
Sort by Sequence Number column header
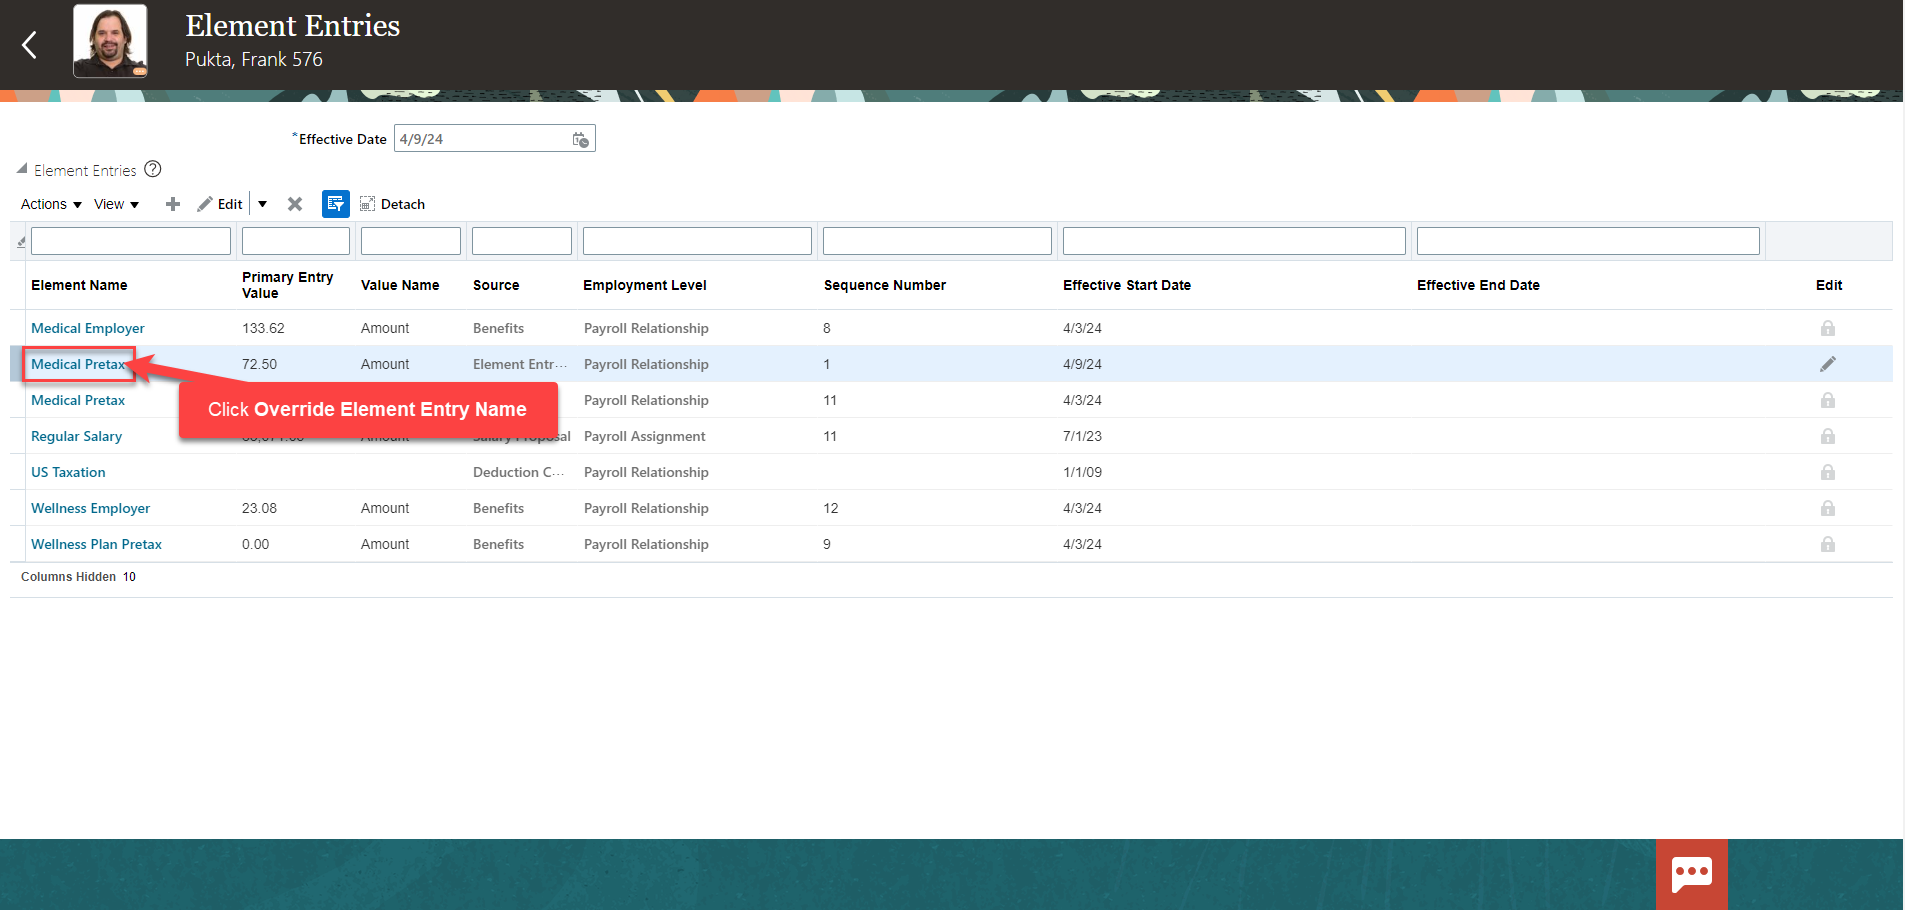tap(885, 285)
